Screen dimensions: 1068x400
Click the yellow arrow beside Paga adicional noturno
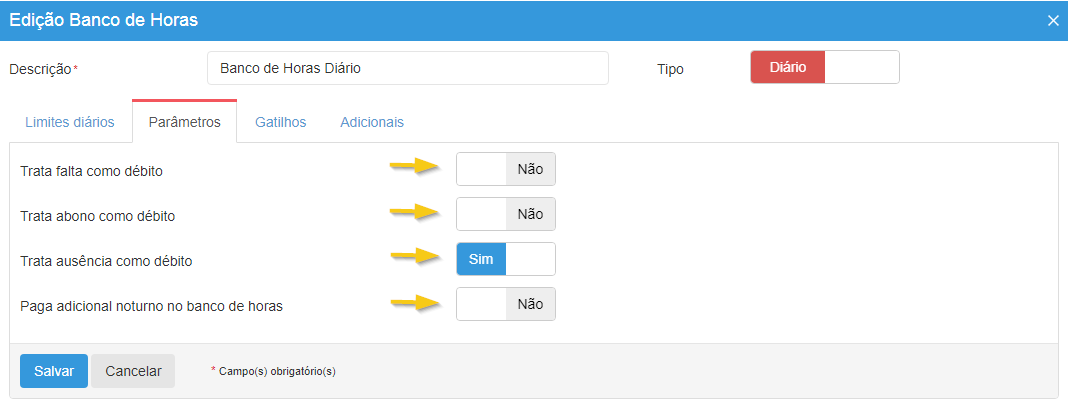pyautogui.click(x=415, y=301)
